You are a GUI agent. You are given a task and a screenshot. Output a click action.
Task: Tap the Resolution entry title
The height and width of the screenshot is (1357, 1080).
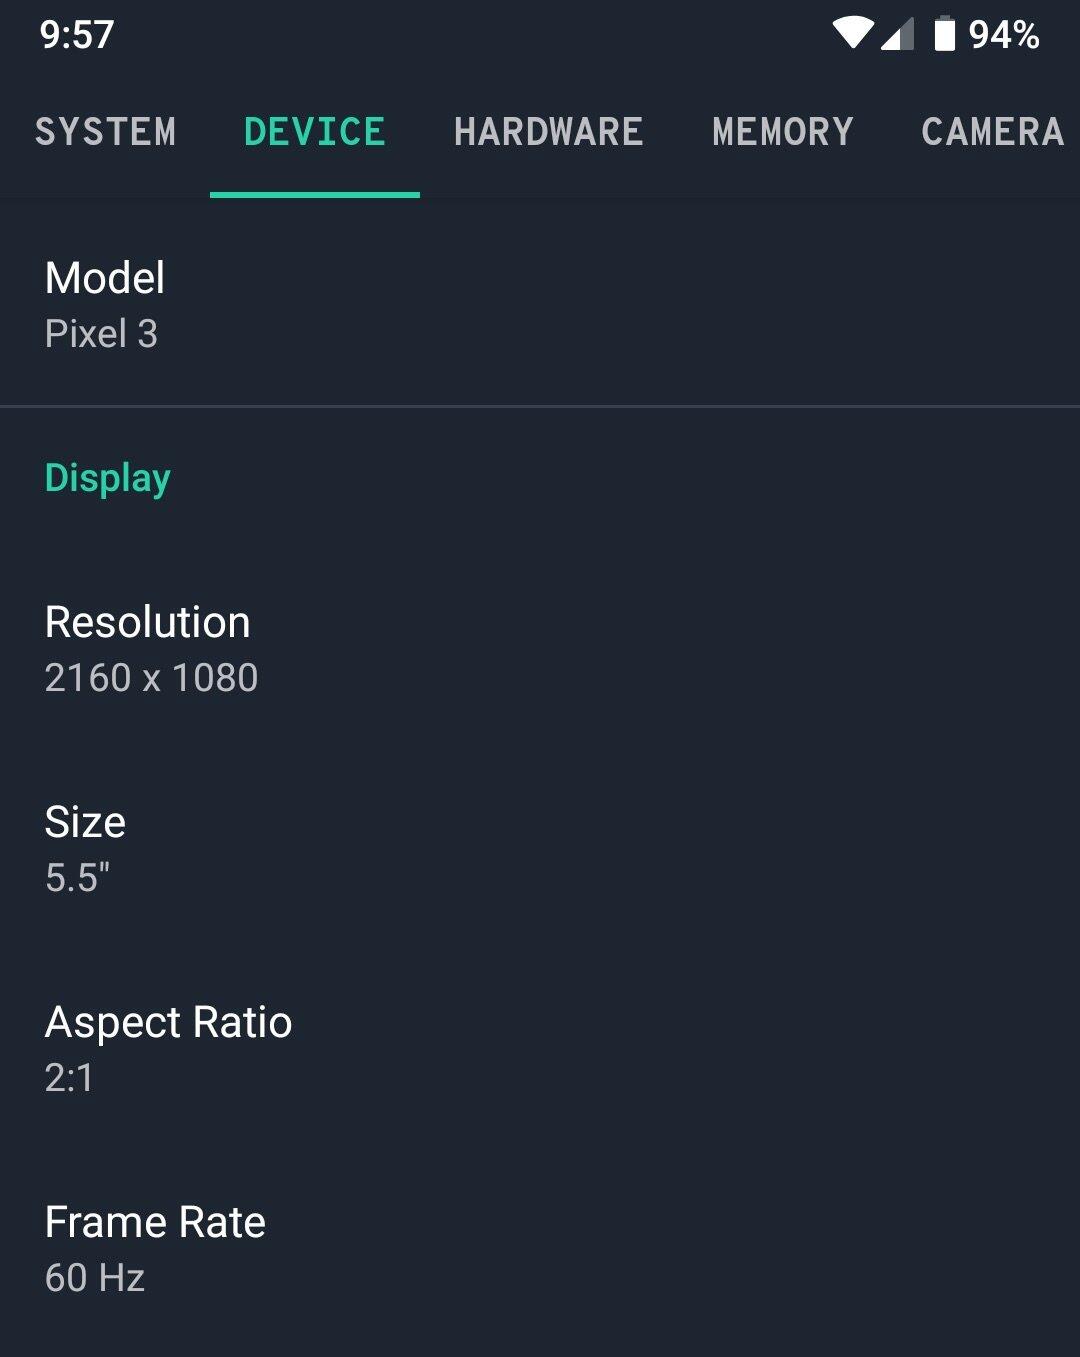[148, 622]
